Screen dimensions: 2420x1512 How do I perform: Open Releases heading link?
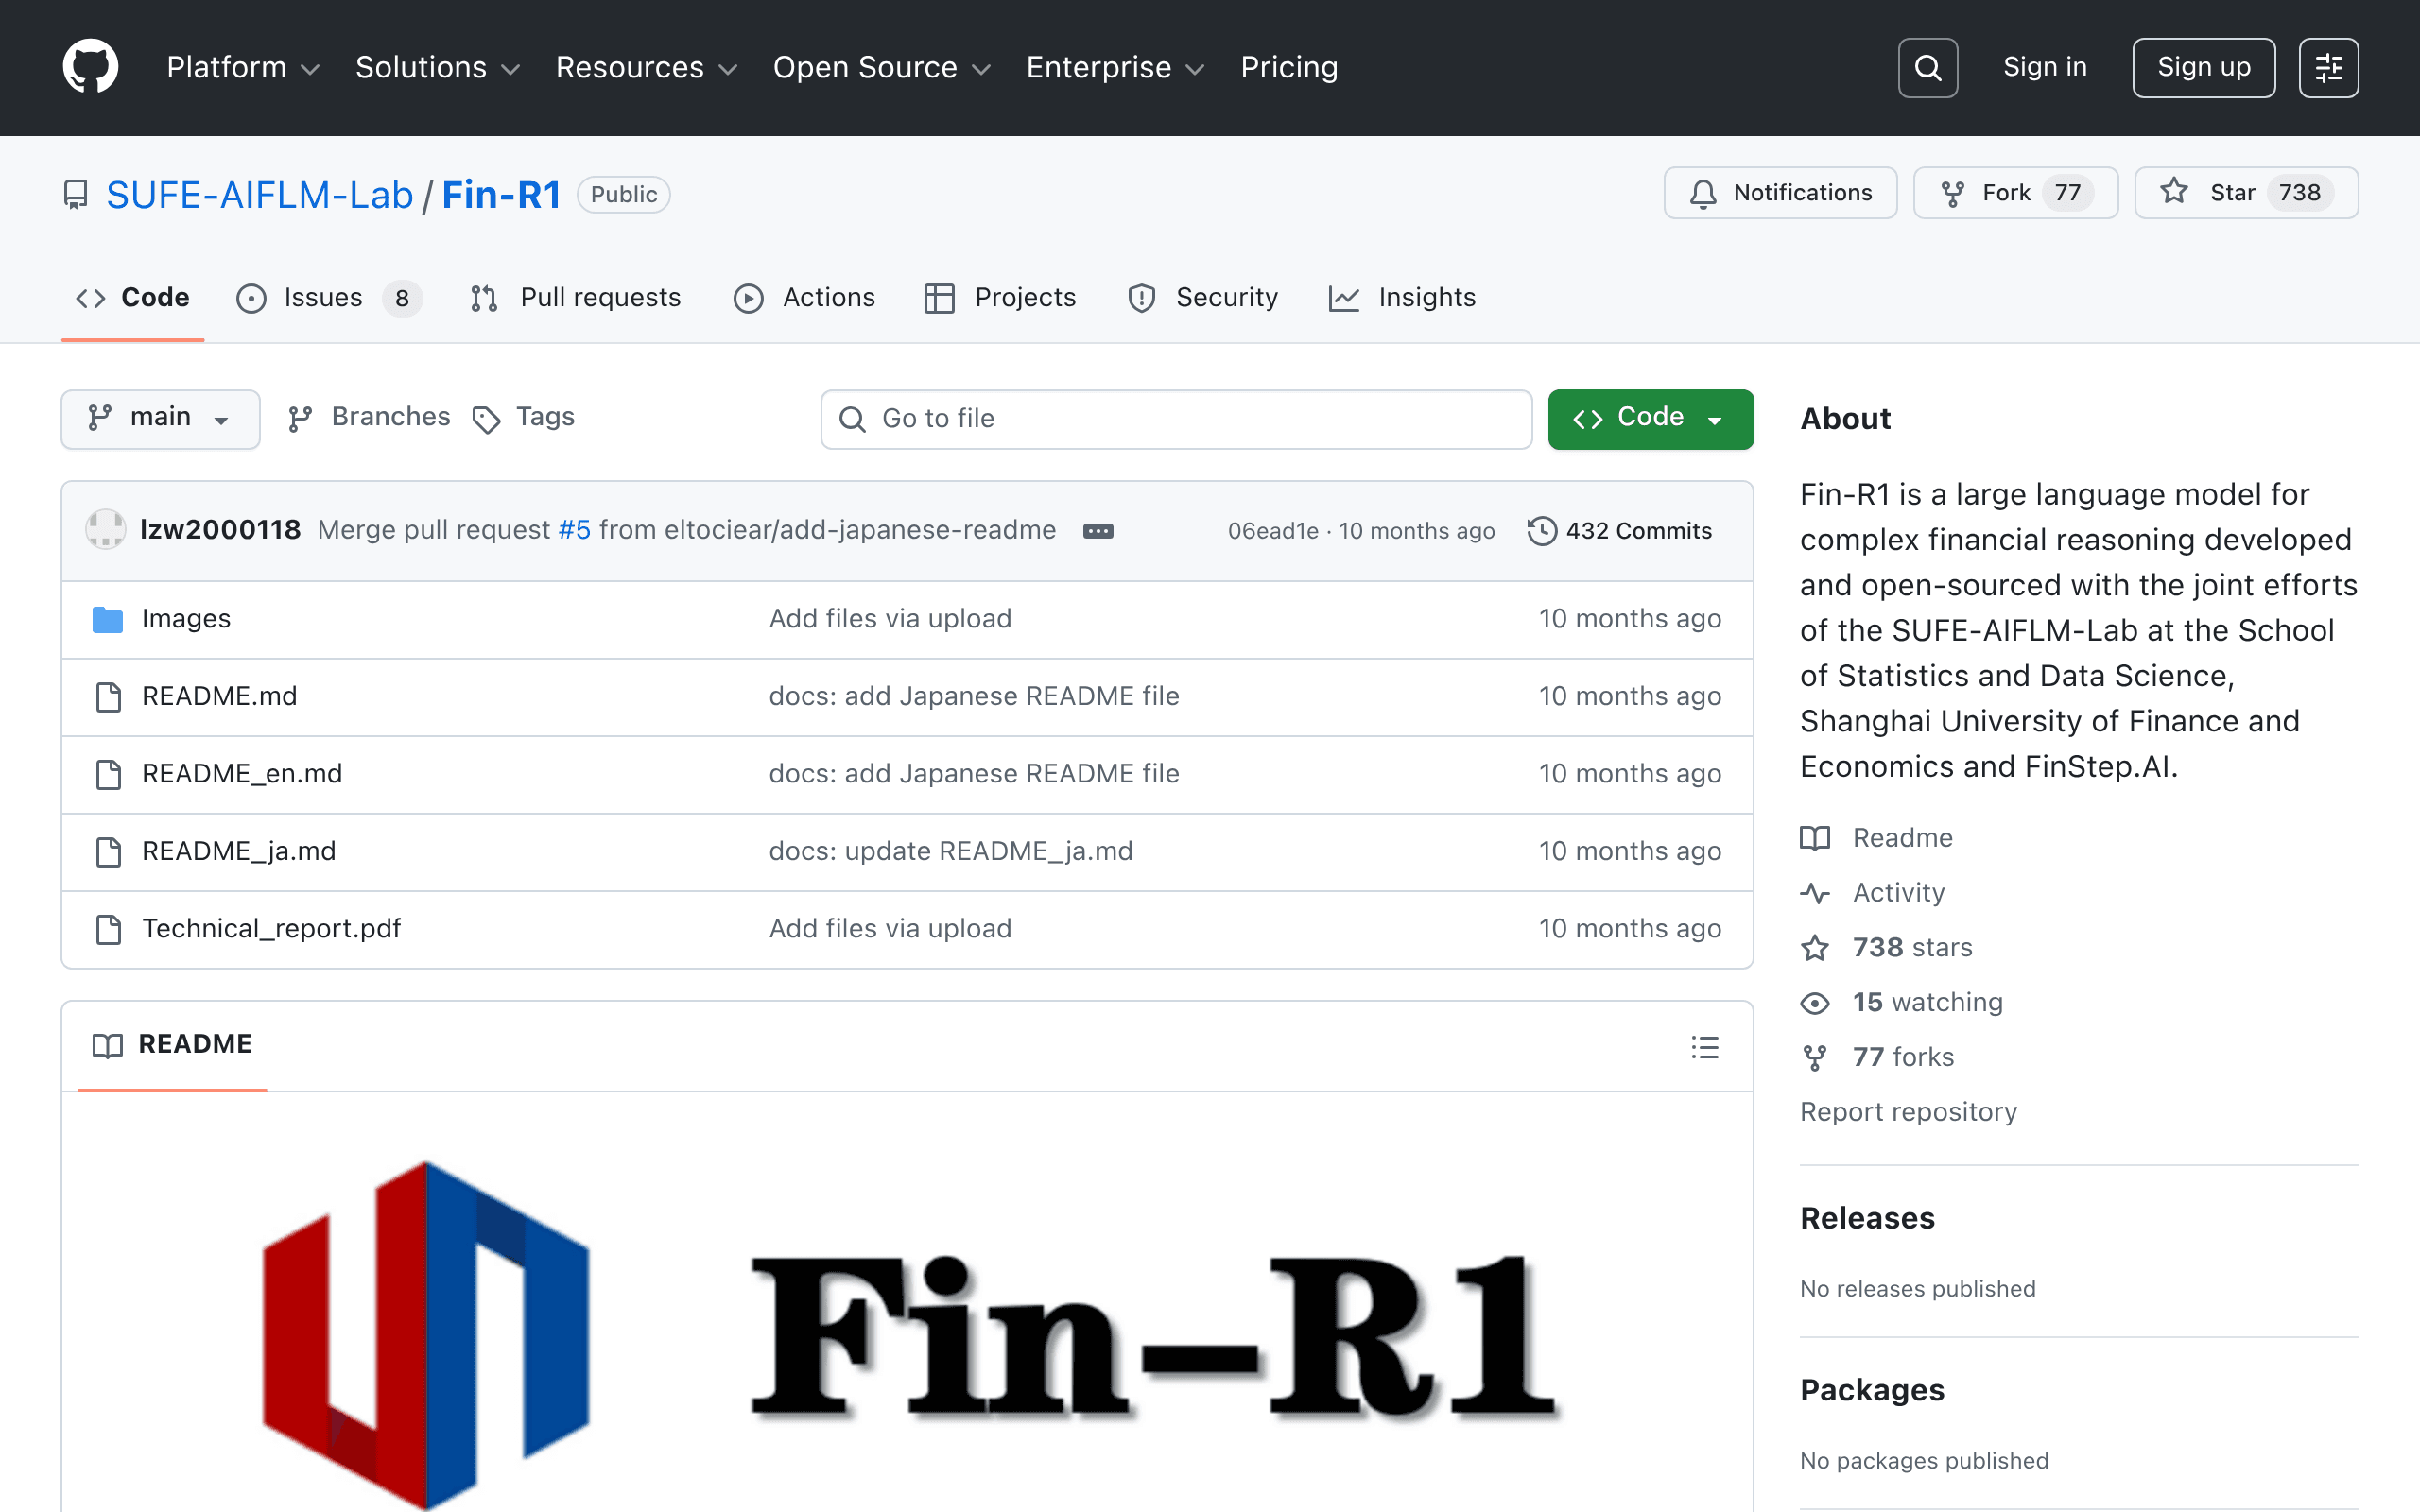tap(1867, 1218)
